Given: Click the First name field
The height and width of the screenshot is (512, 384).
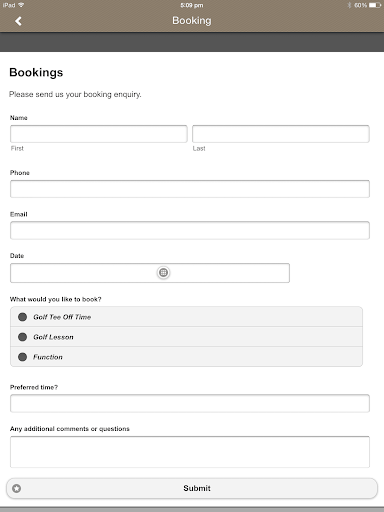Looking at the screenshot, I should click(x=99, y=134).
